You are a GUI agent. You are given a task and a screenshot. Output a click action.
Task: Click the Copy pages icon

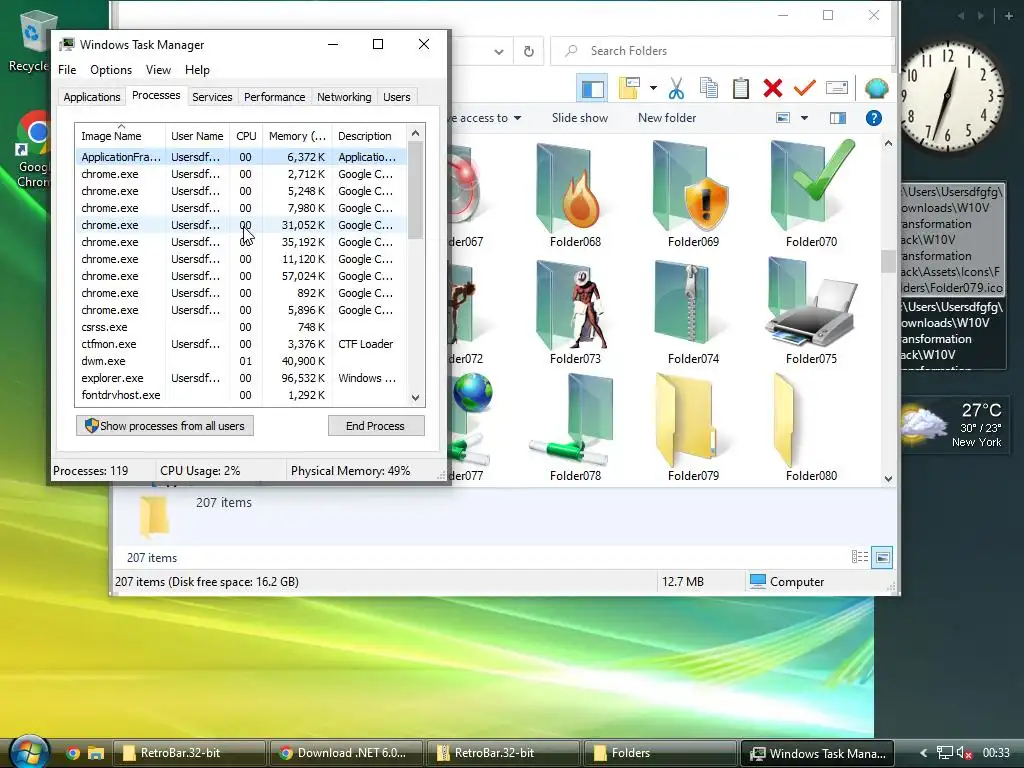709,88
